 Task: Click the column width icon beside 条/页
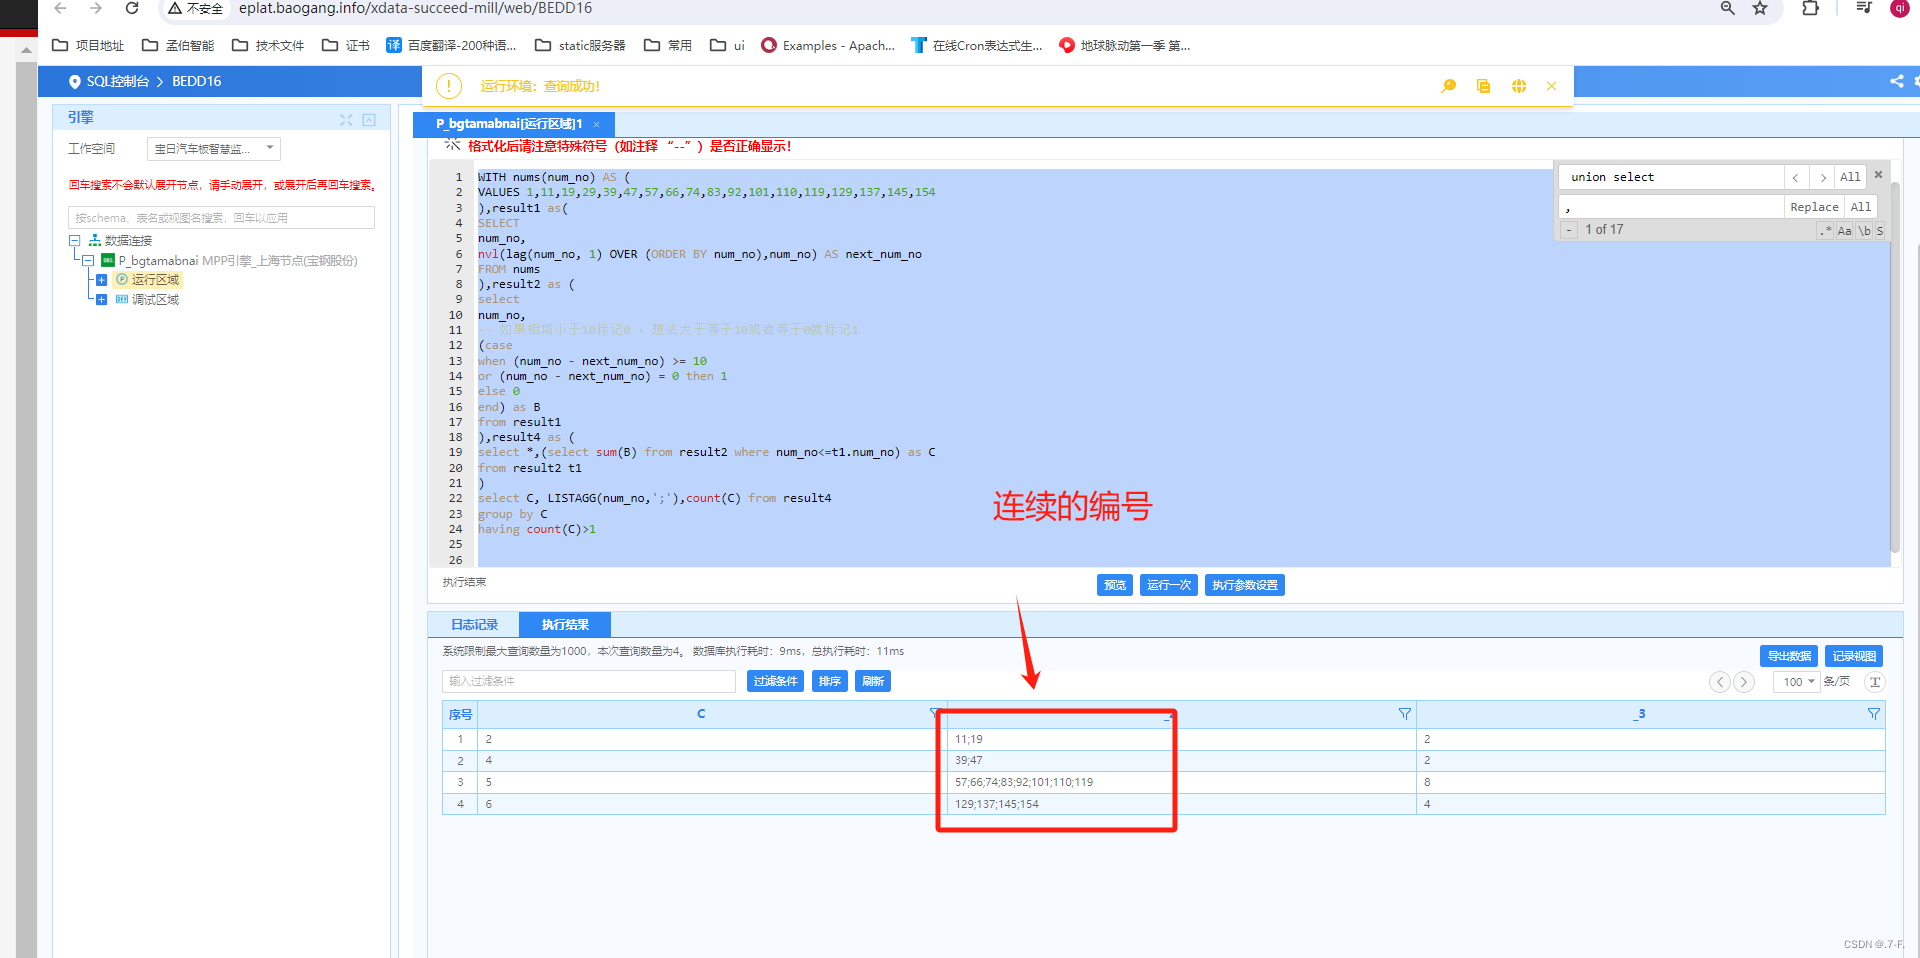click(1875, 682)
